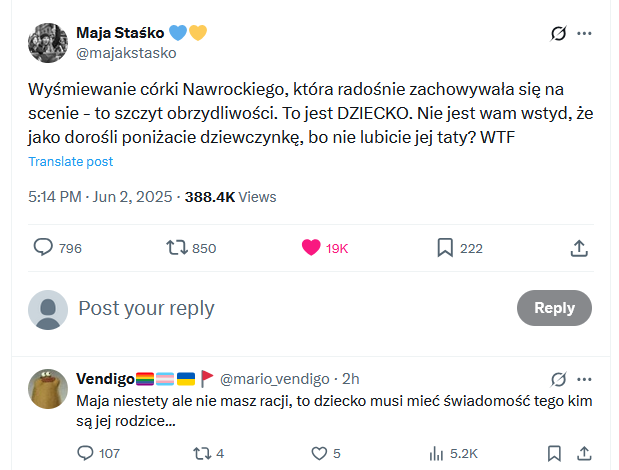
Task: Reply to Vendigo's comment
Action: 85,453
